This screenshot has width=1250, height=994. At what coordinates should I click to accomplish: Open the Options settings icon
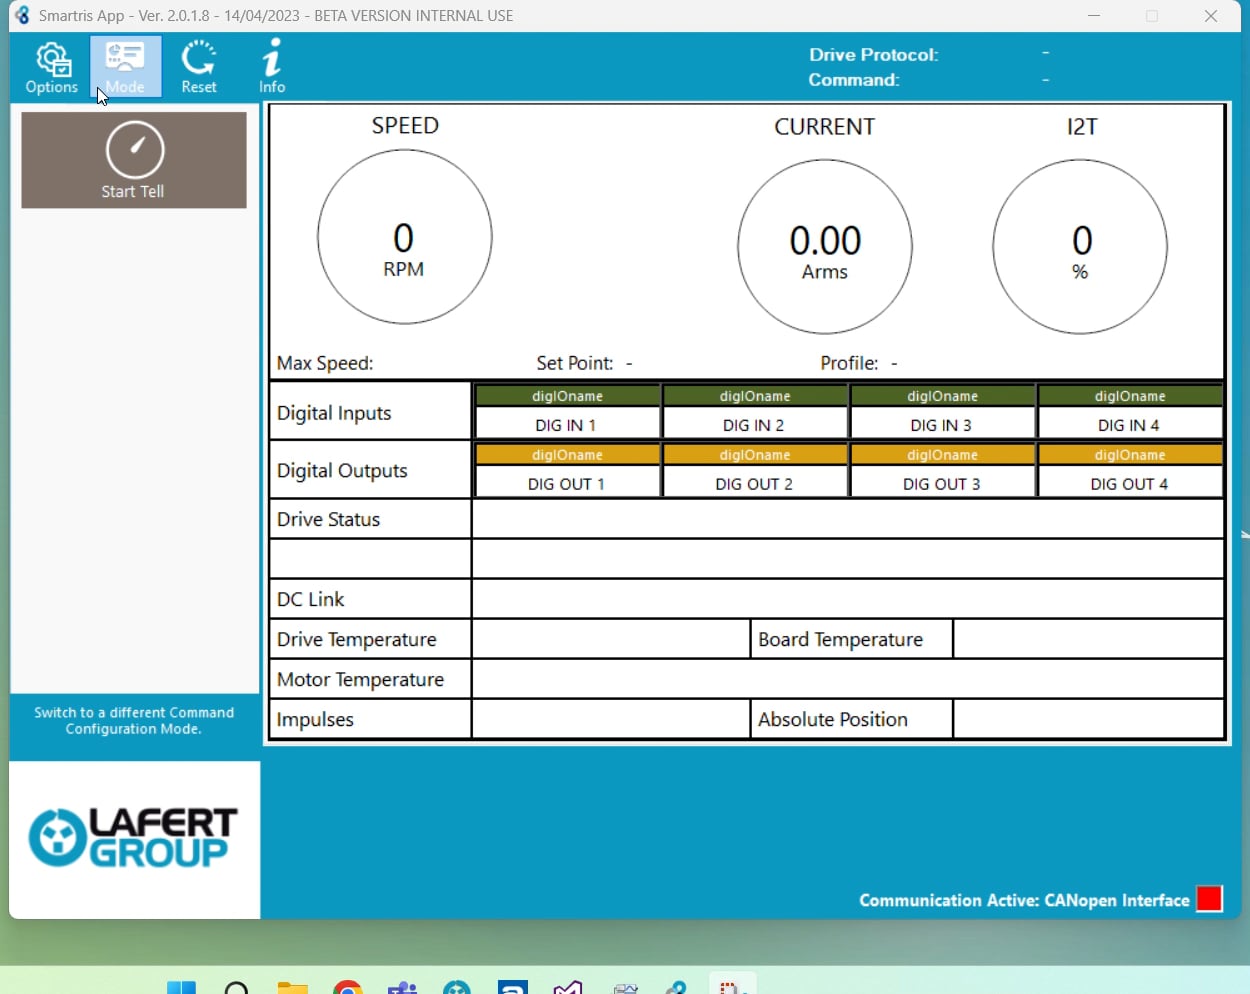[52, 68]
